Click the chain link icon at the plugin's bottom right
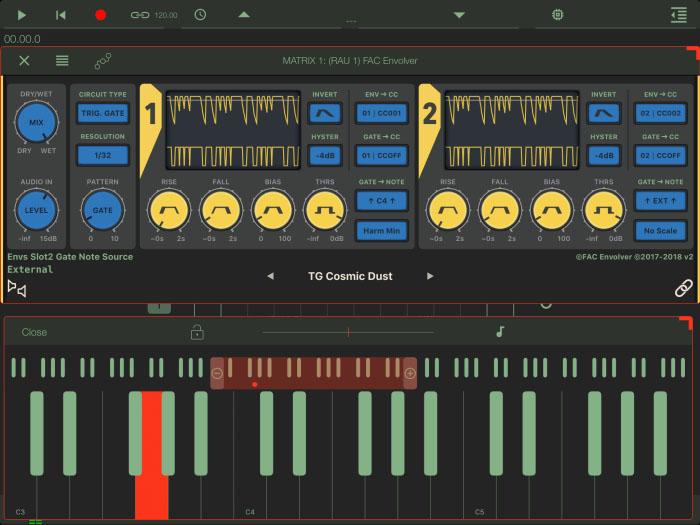The width and height of the screenshot is (700, 525). pos(683,288)
